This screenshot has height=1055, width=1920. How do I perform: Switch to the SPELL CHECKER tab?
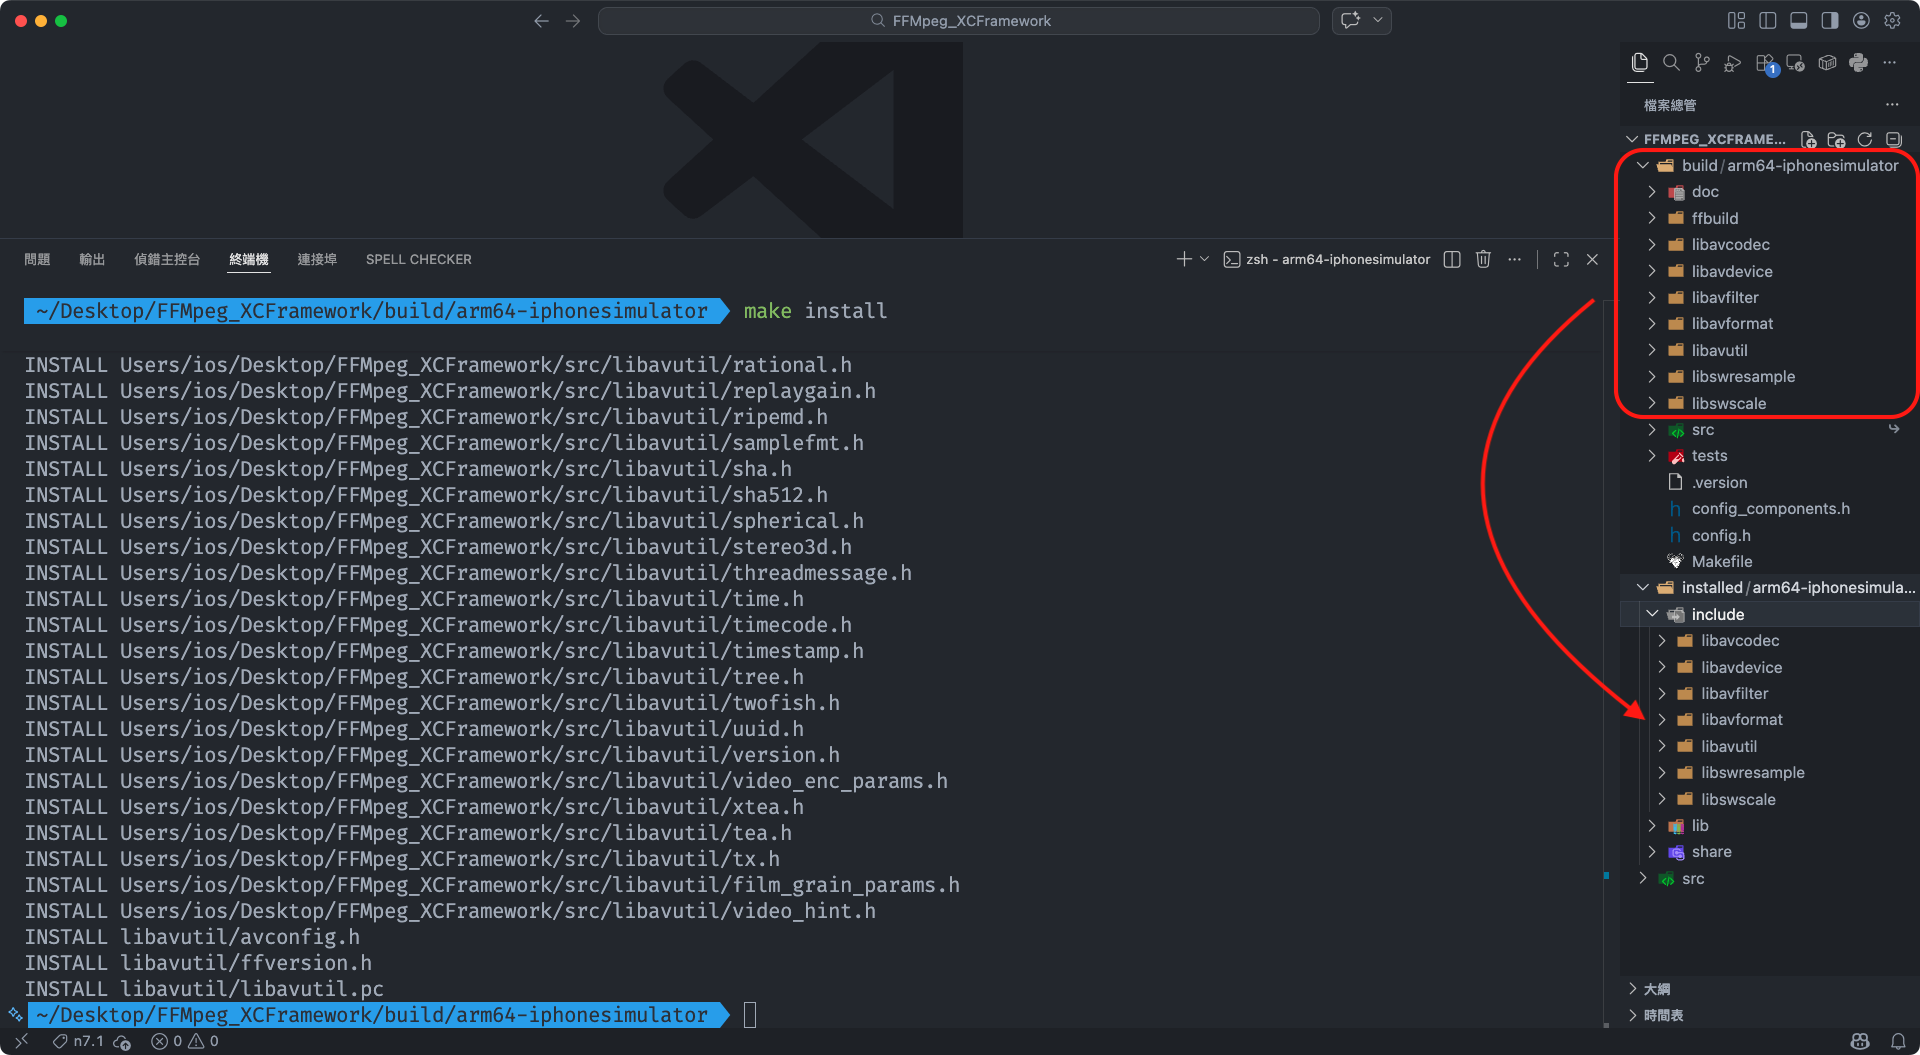pyautogui.click(x=418, y=259)
